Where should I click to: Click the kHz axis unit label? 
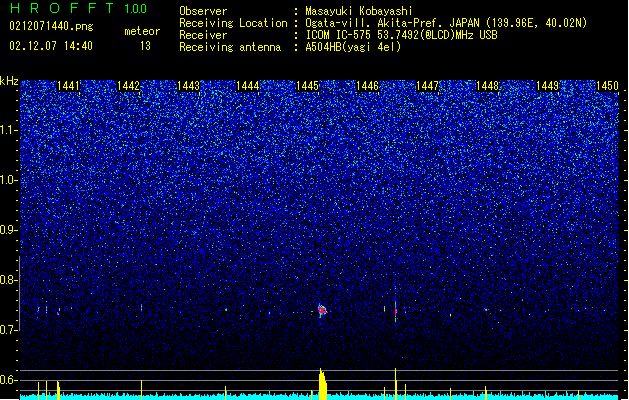point(9,81)
